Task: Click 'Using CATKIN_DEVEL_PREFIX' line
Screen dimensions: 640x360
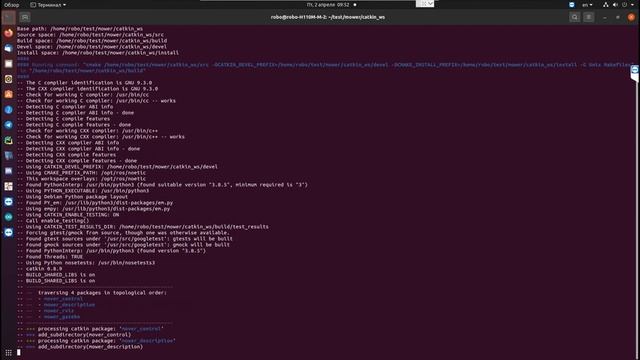Action: tap(117, 167)
